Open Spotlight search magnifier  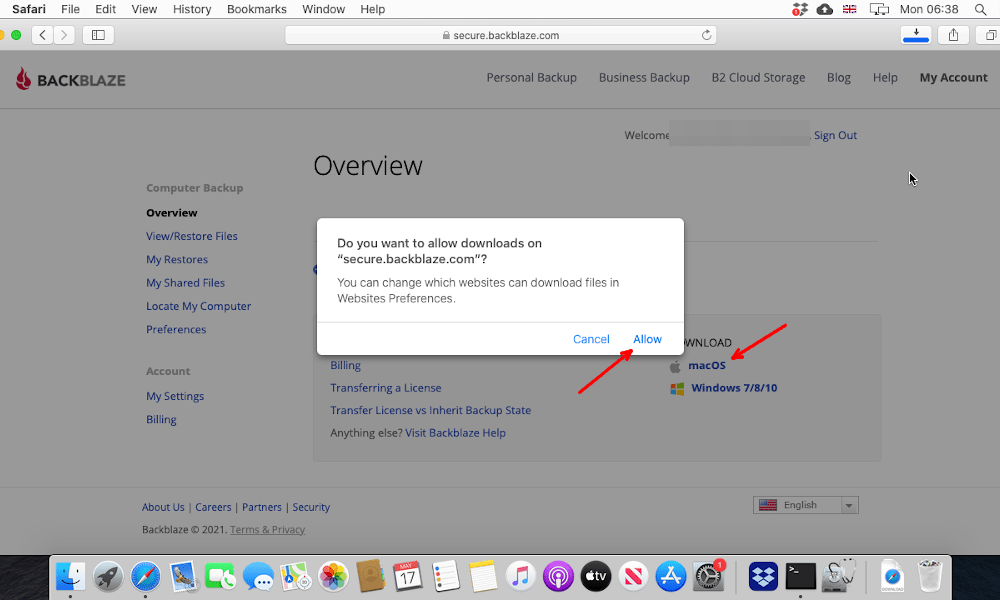[980, 9]
